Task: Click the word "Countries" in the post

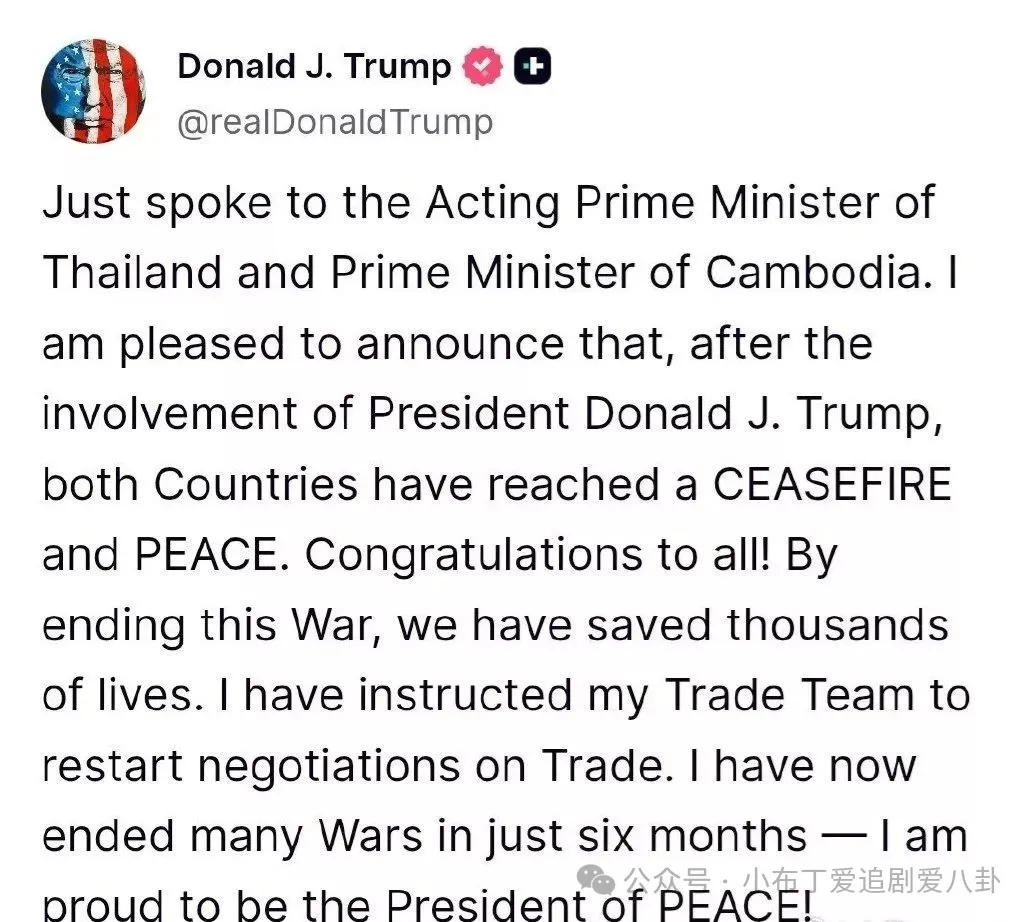Action: 257,485
